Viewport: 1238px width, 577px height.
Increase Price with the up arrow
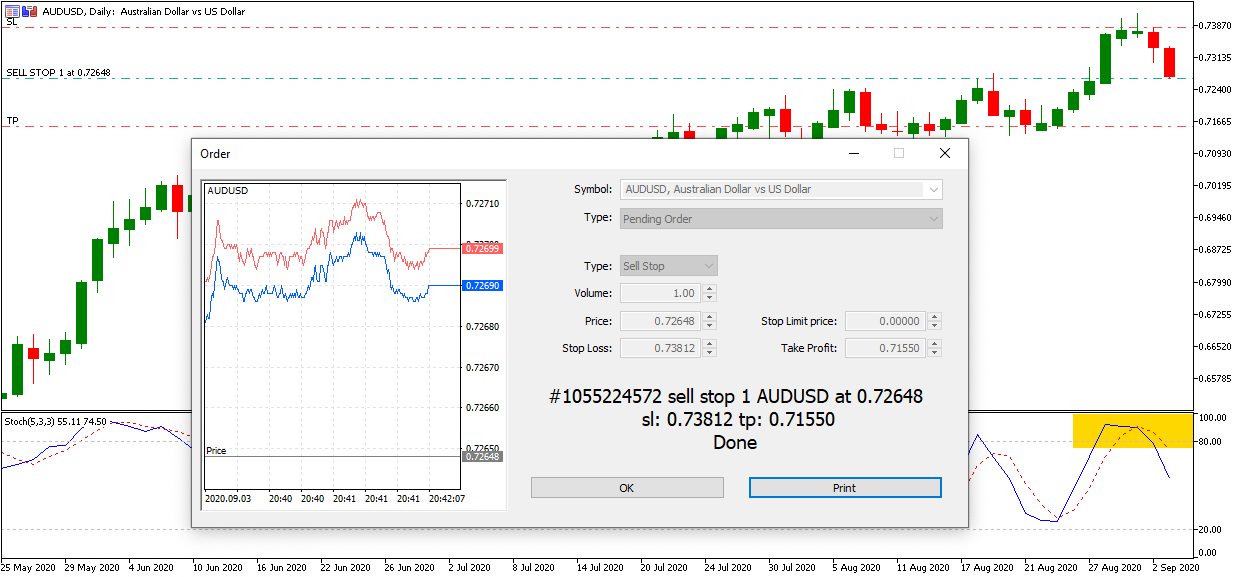(x=710, y=317)
